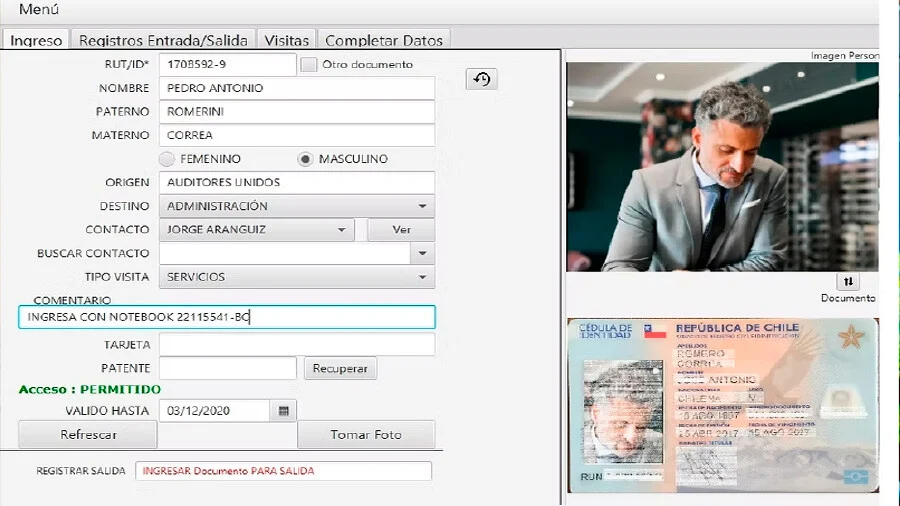The width and height of the screenshot is (900, 506).
Task: Open the BUSCAR CONTACTO combo box arrow
Action: click(423, 254)
